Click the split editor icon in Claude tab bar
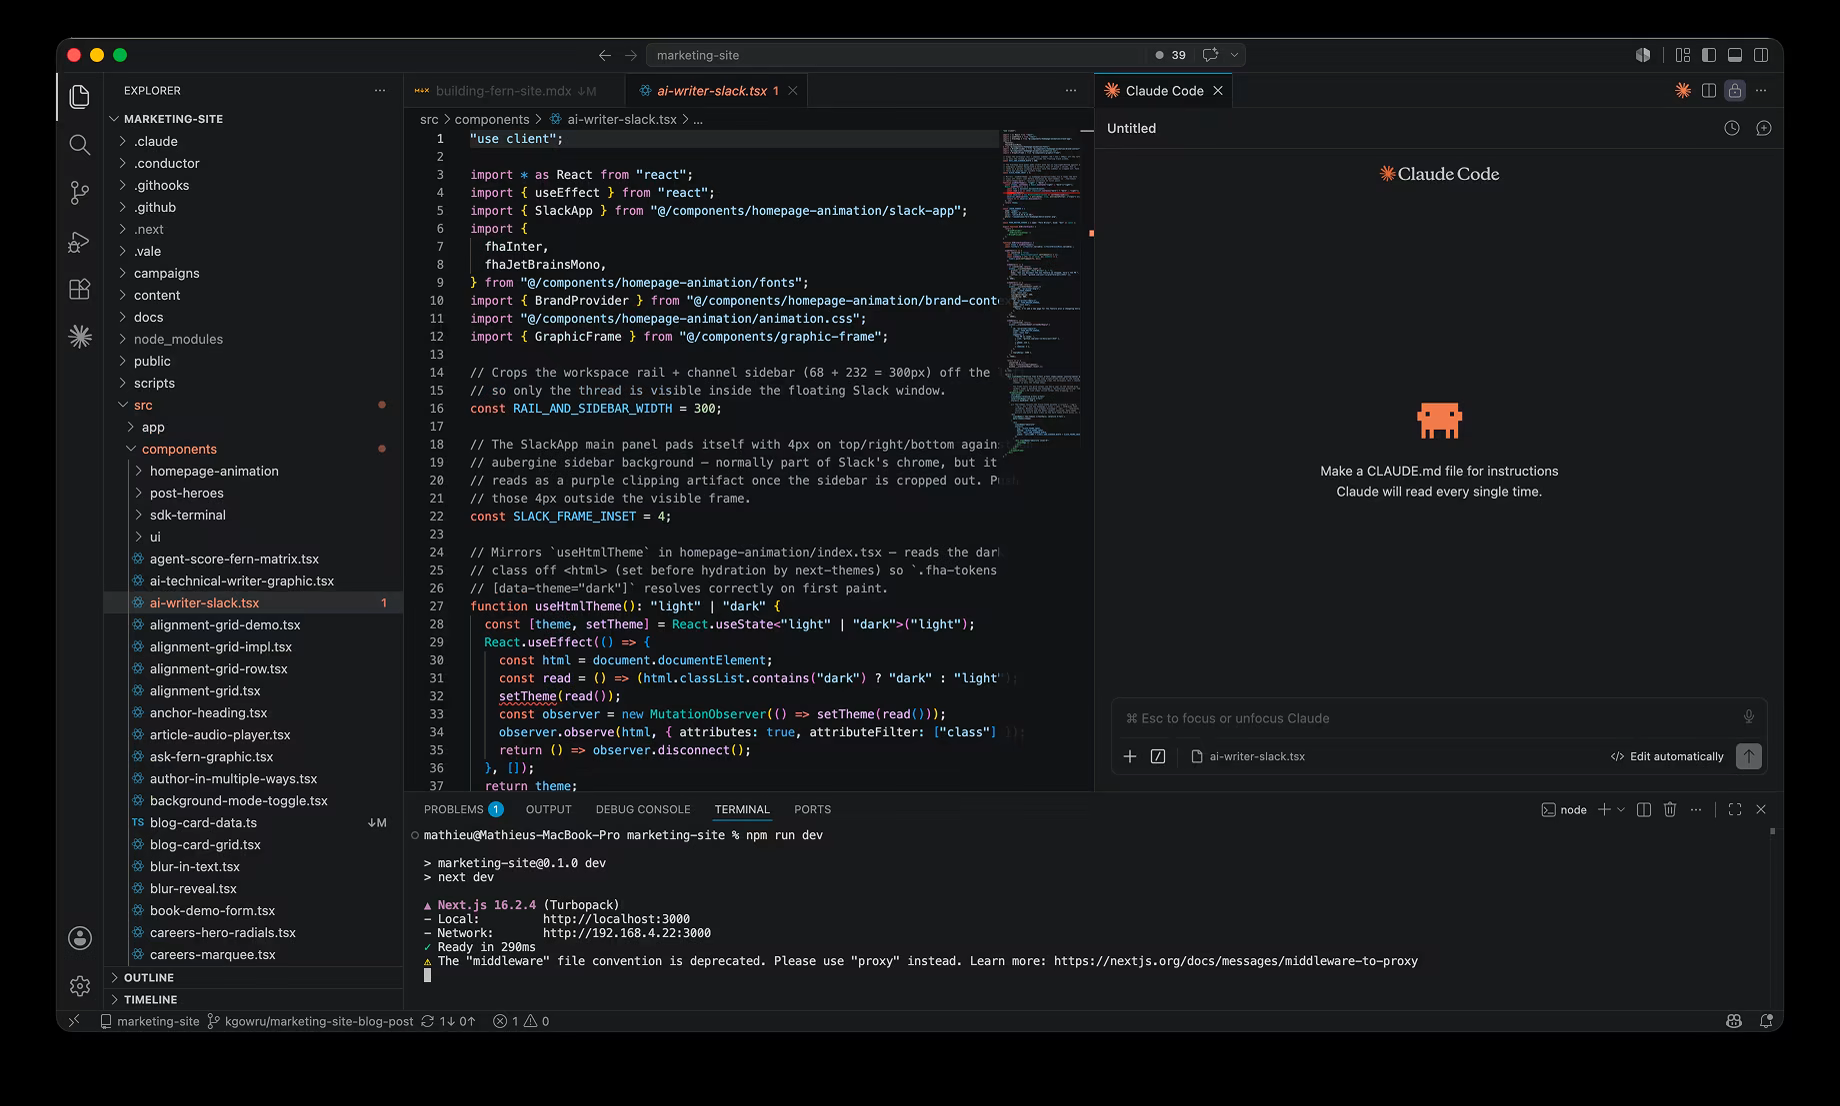 [x=1709, y=91]
